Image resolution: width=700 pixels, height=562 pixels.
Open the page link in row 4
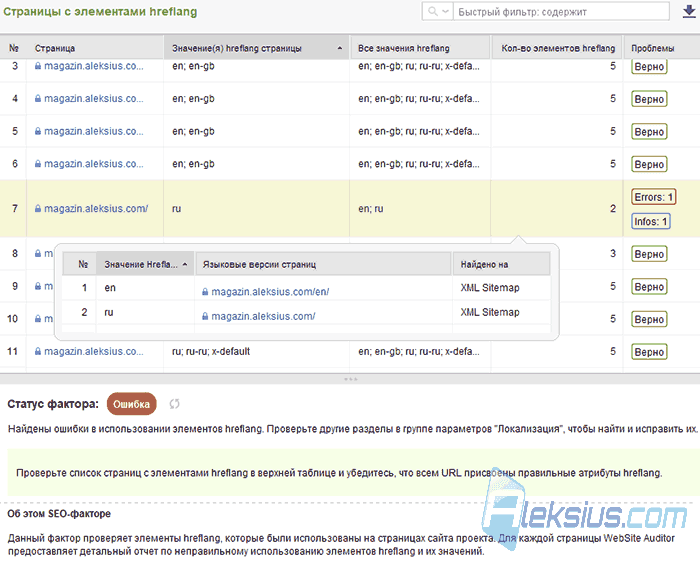click(94, 99)
